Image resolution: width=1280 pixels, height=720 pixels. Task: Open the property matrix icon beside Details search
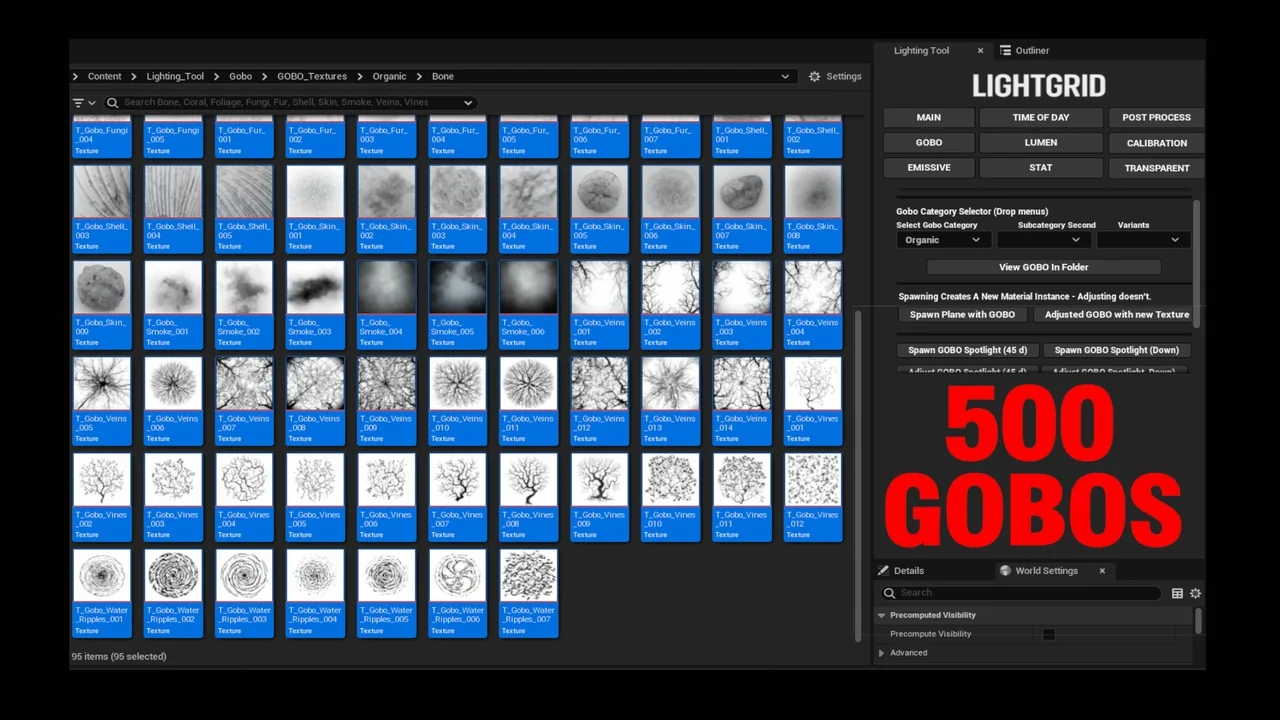point(1177,593)
